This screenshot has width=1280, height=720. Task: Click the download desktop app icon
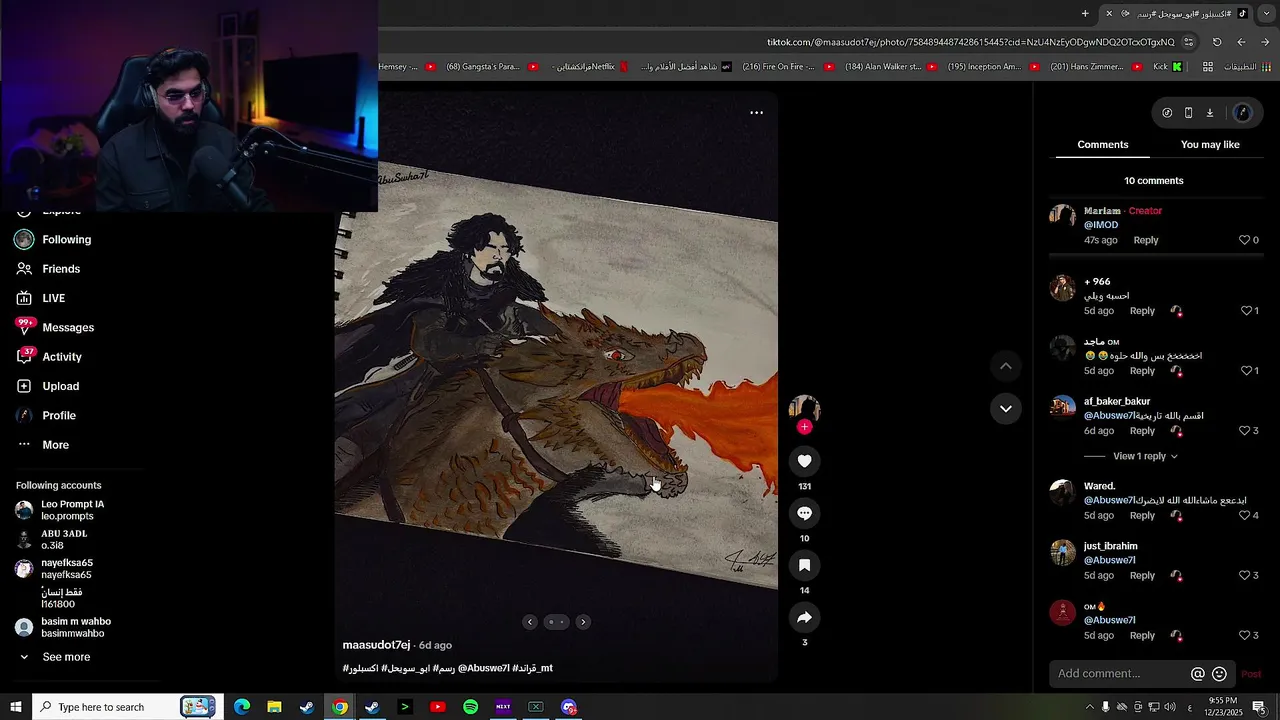1209,113
